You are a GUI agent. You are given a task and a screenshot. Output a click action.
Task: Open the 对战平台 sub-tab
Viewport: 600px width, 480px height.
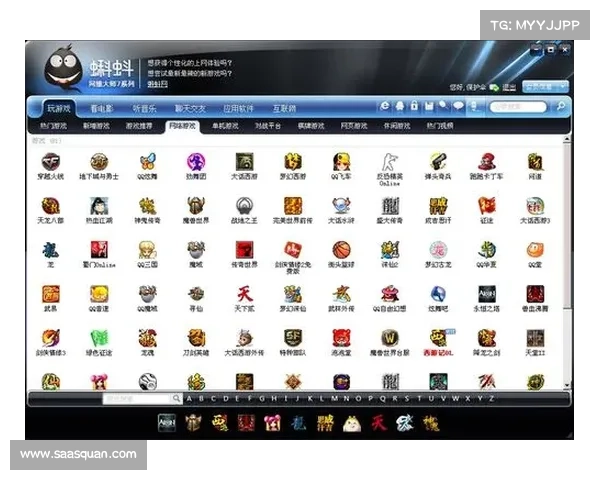268,126
